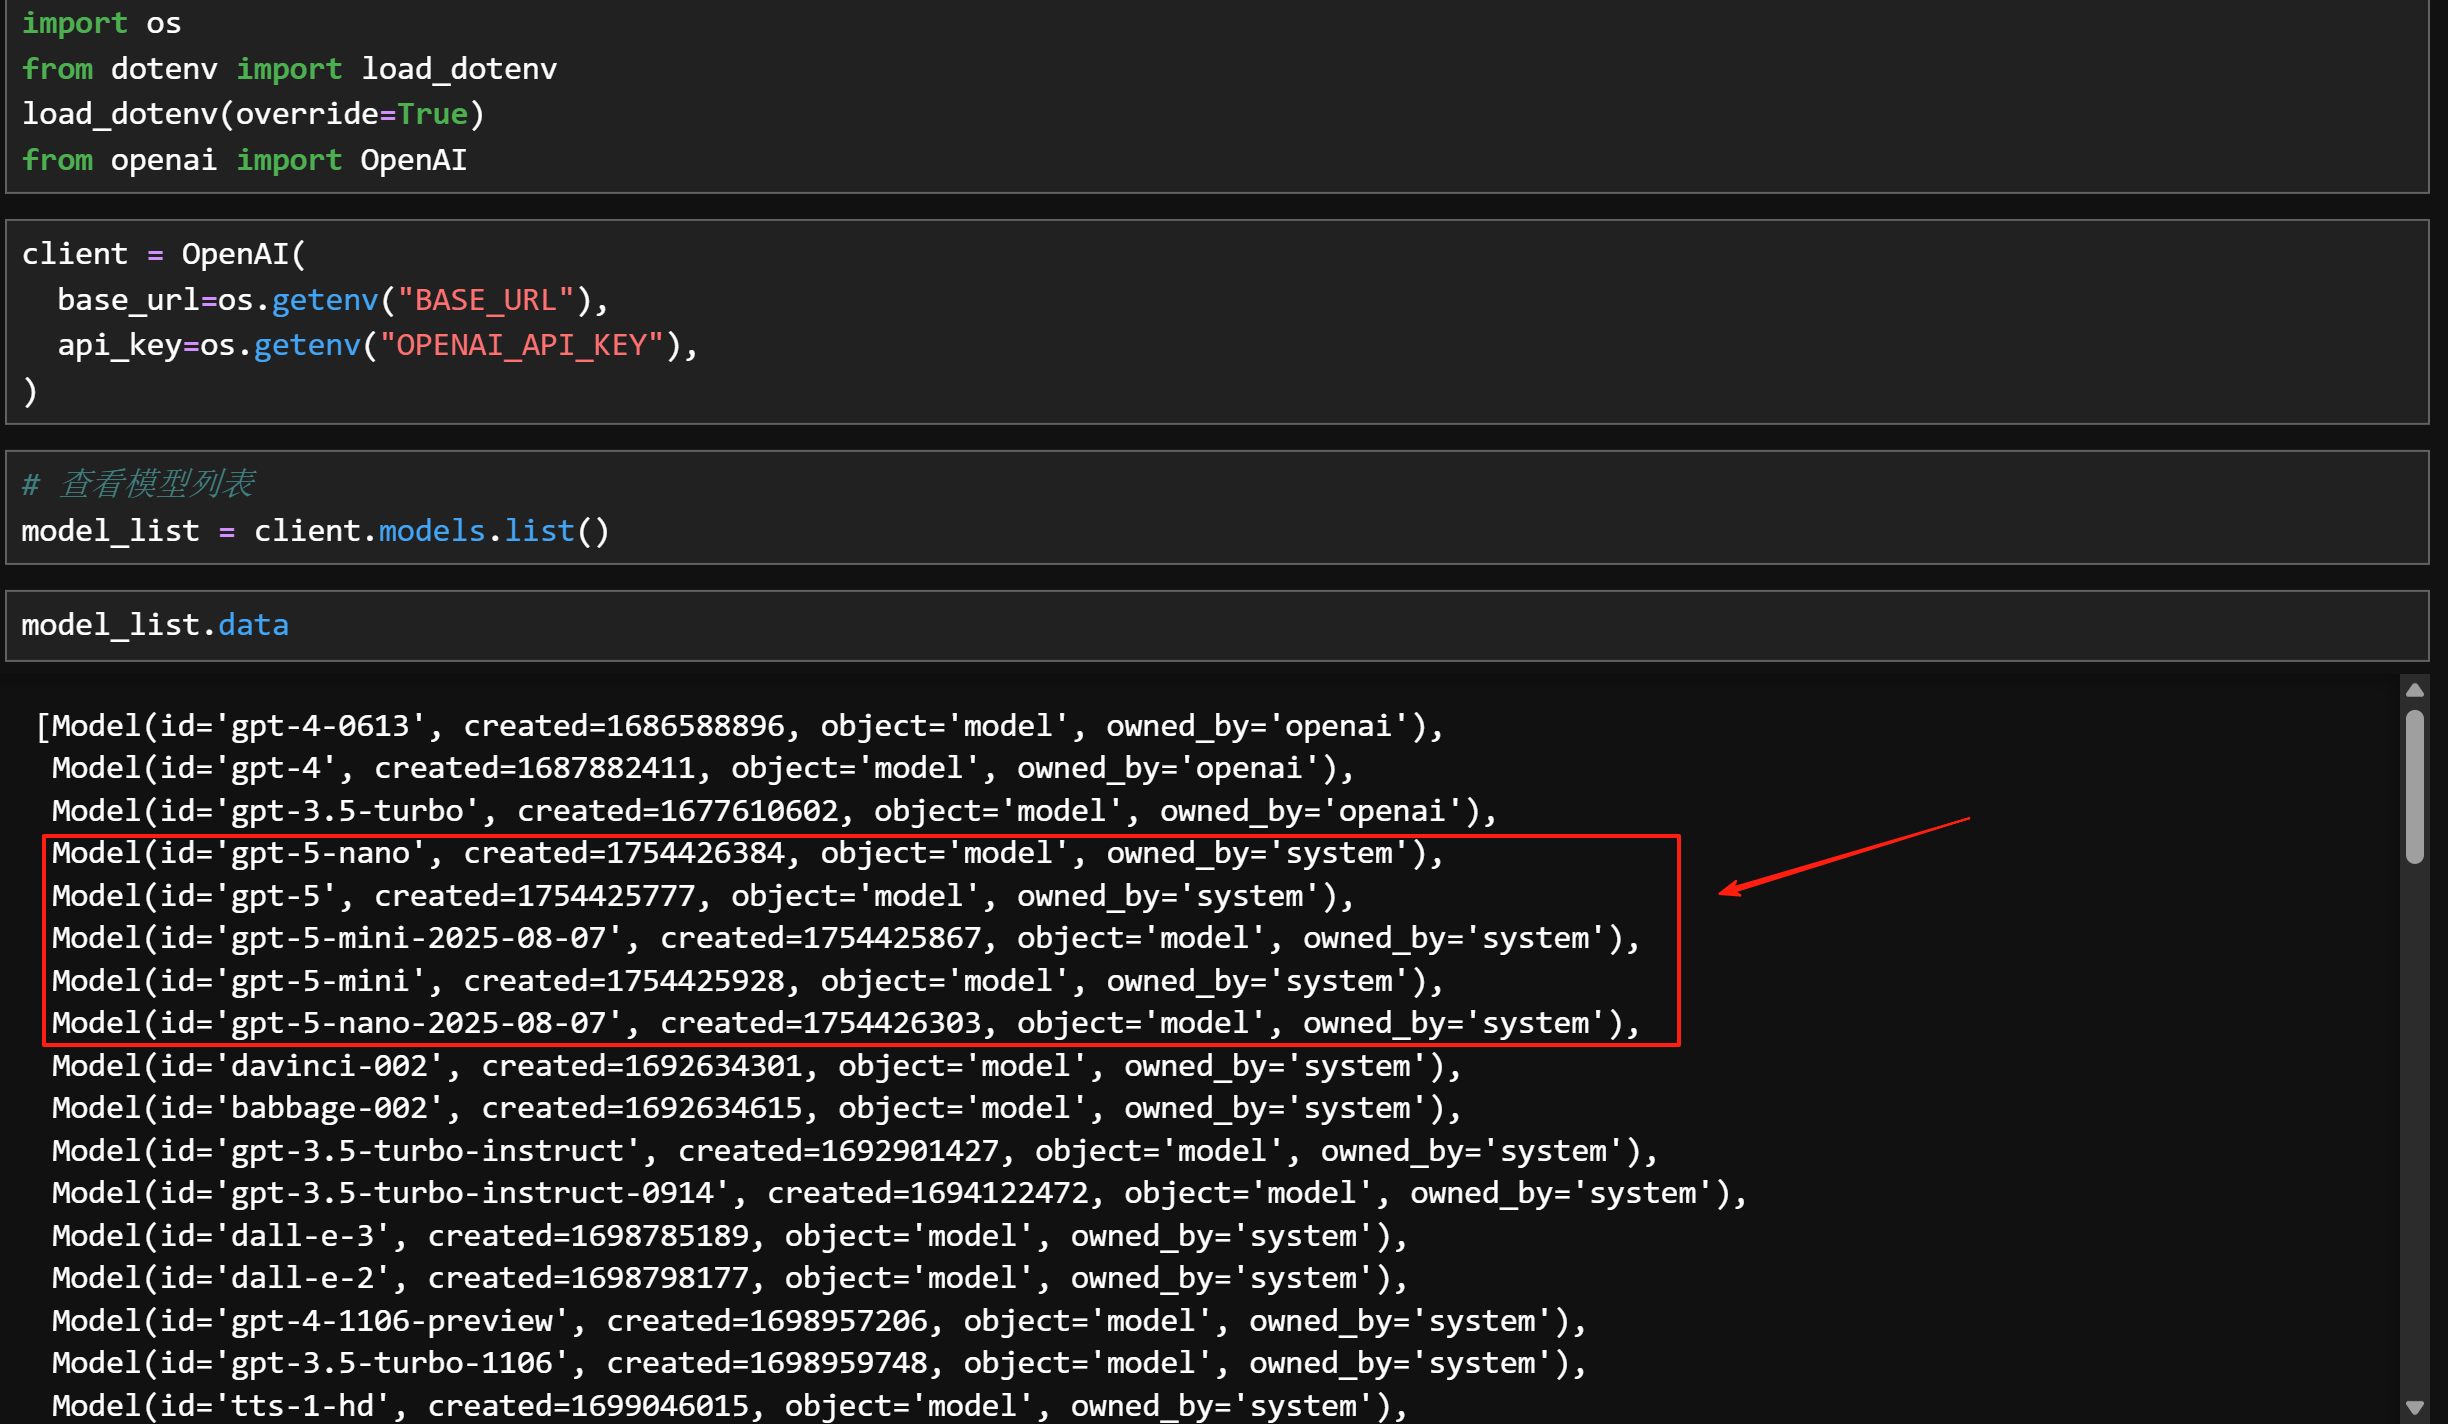Click the 'from openai import OpenAI' line
The width and height of the screenshot is (2448, 1424).
click(245, 160)
